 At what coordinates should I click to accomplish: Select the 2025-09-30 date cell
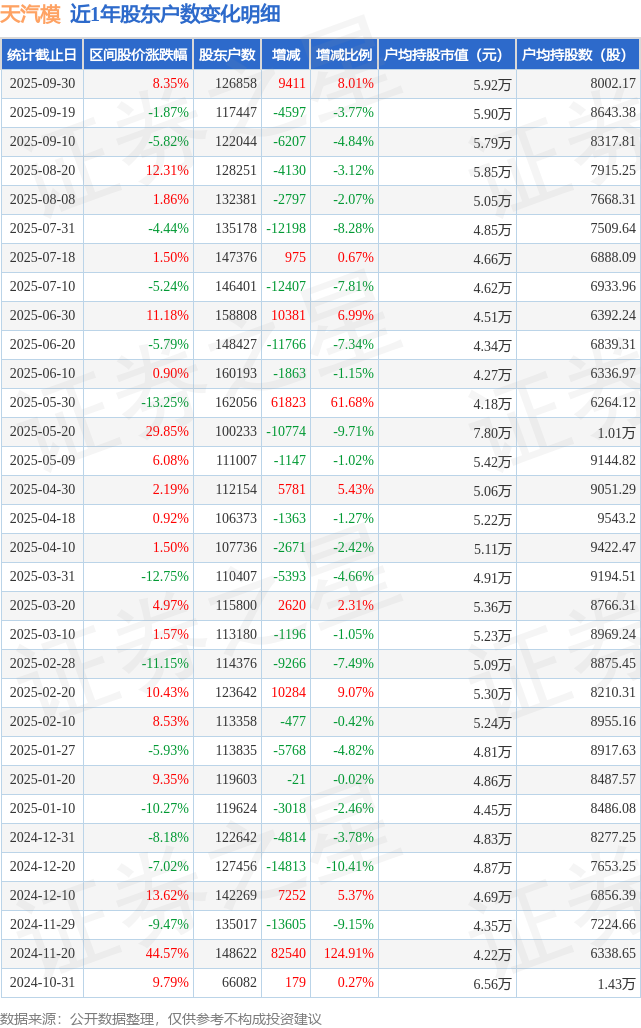pos(42,84)
